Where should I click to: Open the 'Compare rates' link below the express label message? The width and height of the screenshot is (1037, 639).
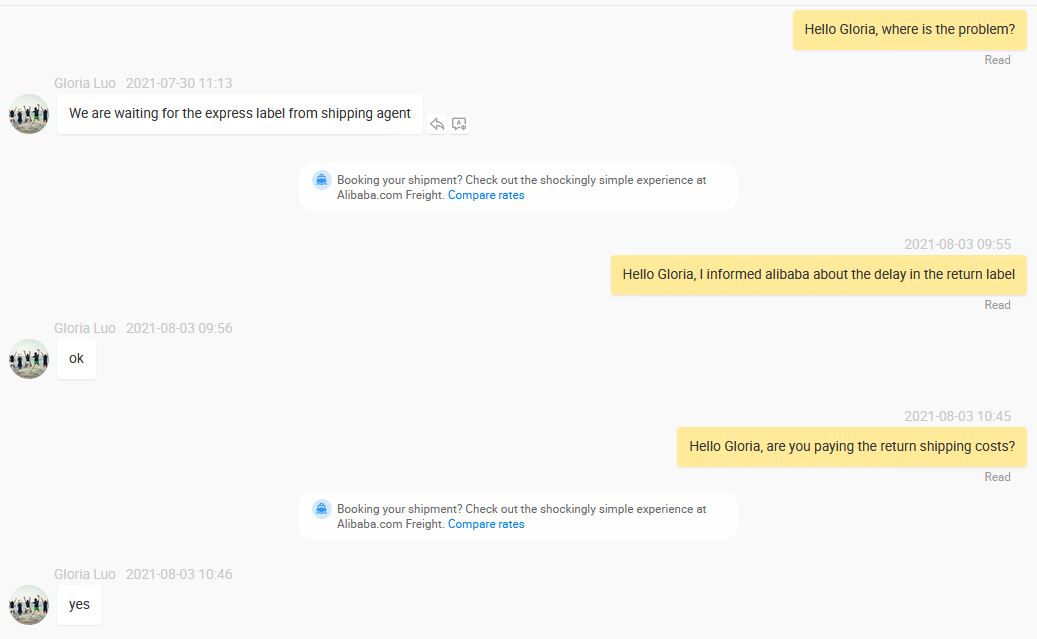pos(486,195)
